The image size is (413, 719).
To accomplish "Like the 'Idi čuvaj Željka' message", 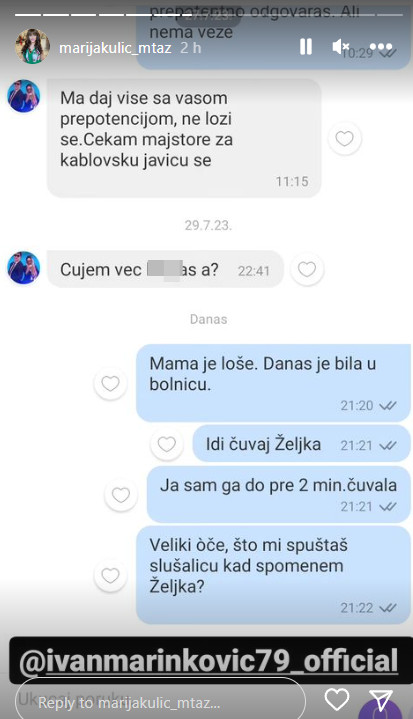I will click(166, 444).
